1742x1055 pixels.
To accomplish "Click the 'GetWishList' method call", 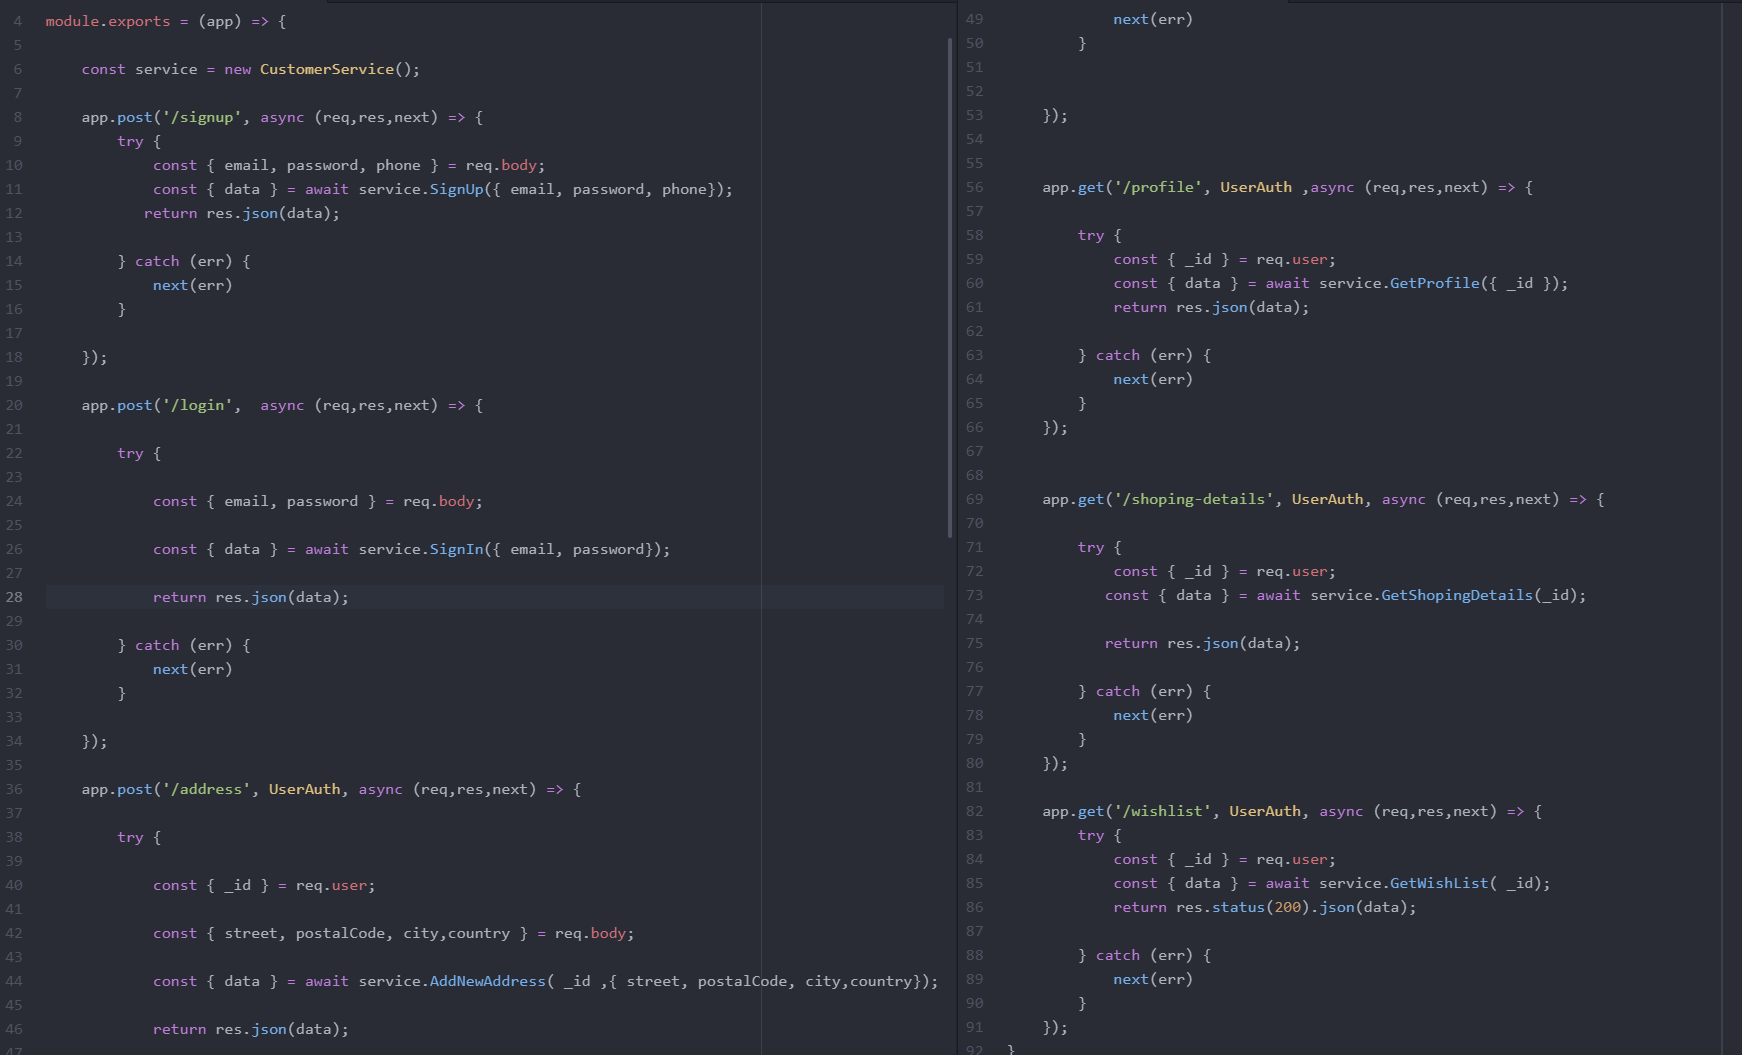I will [1439, 883].
